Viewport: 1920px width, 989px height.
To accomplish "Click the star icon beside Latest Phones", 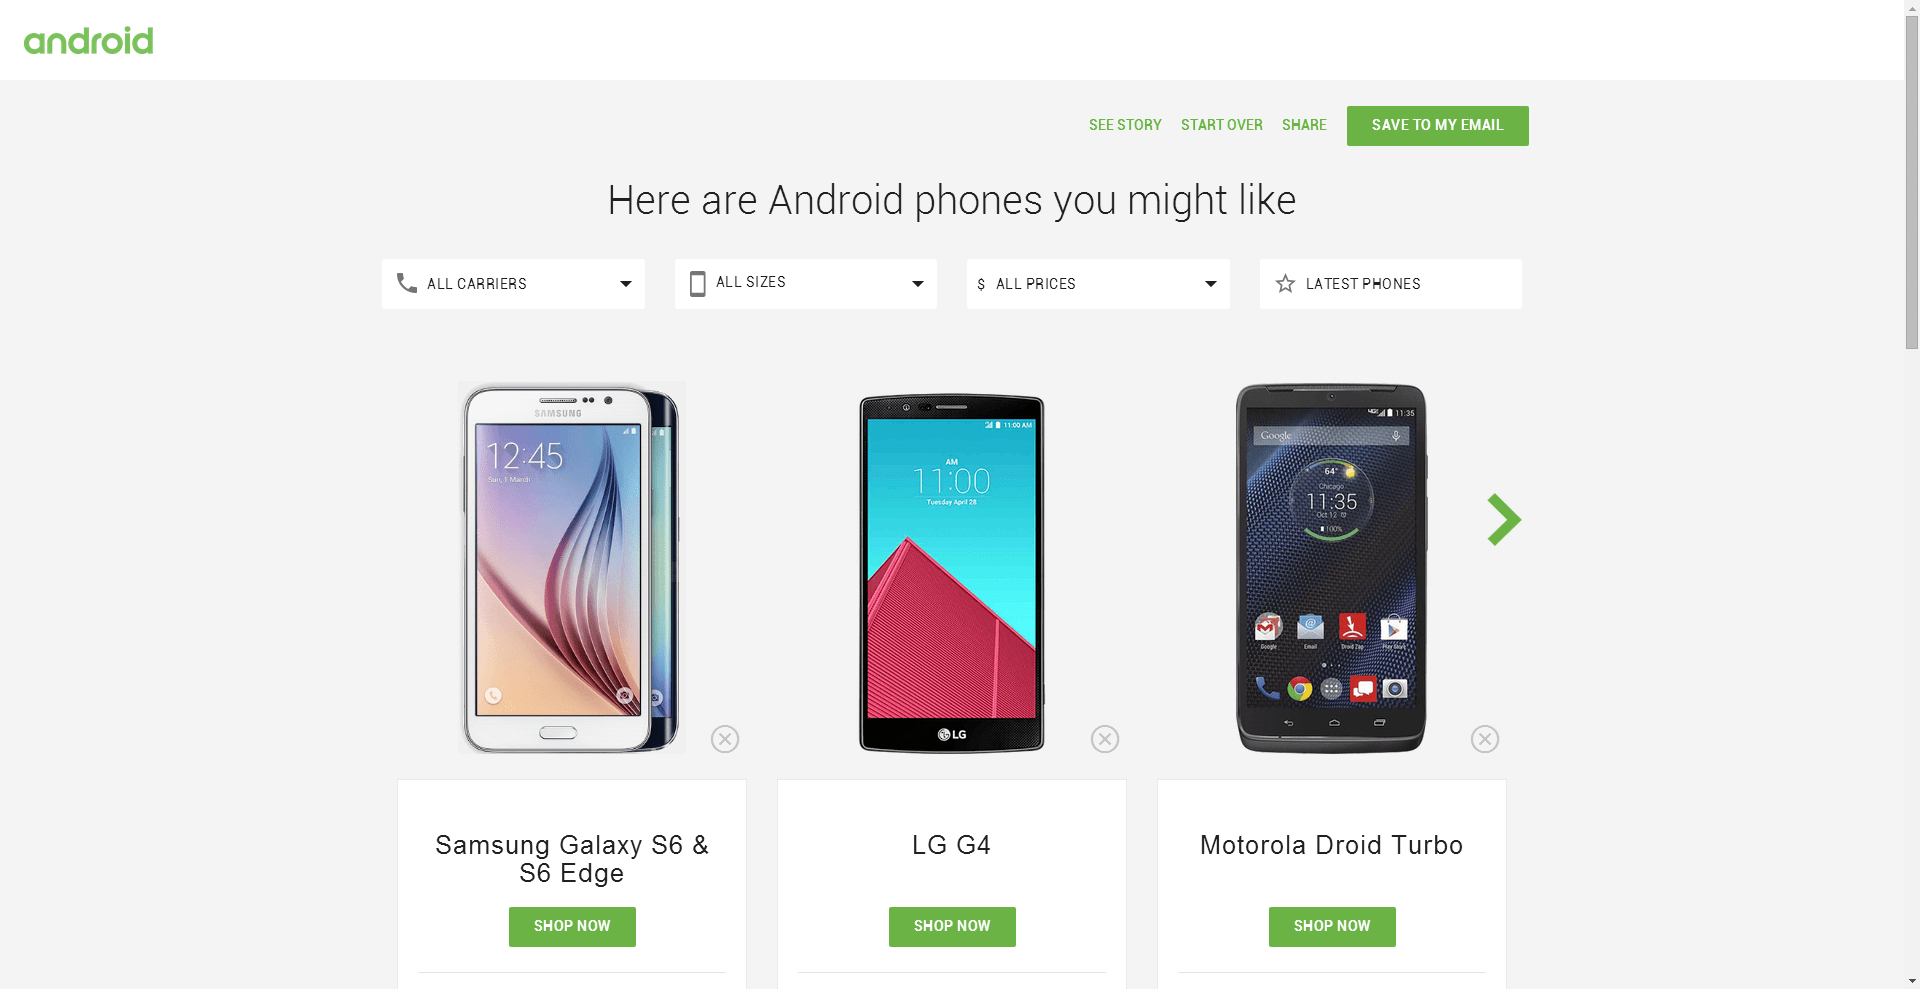I will coord(1285,284).
